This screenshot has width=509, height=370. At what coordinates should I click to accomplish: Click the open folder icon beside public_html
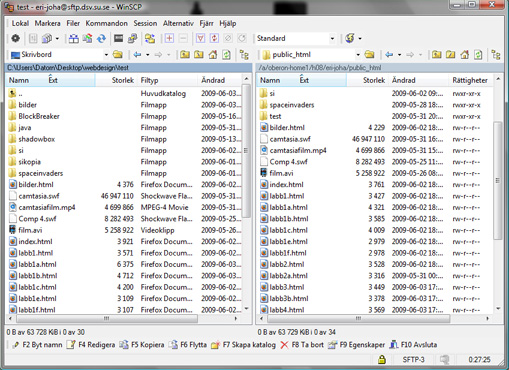coord(369,54)
